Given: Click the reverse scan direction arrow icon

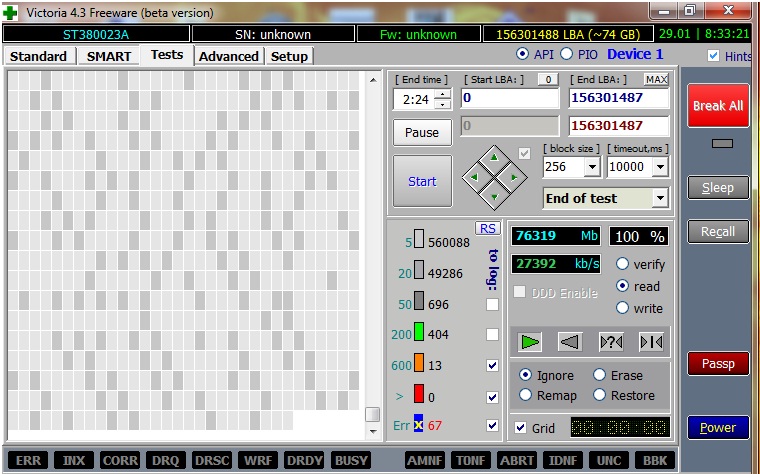Looking at the screenshot, I should click(570, 342).
